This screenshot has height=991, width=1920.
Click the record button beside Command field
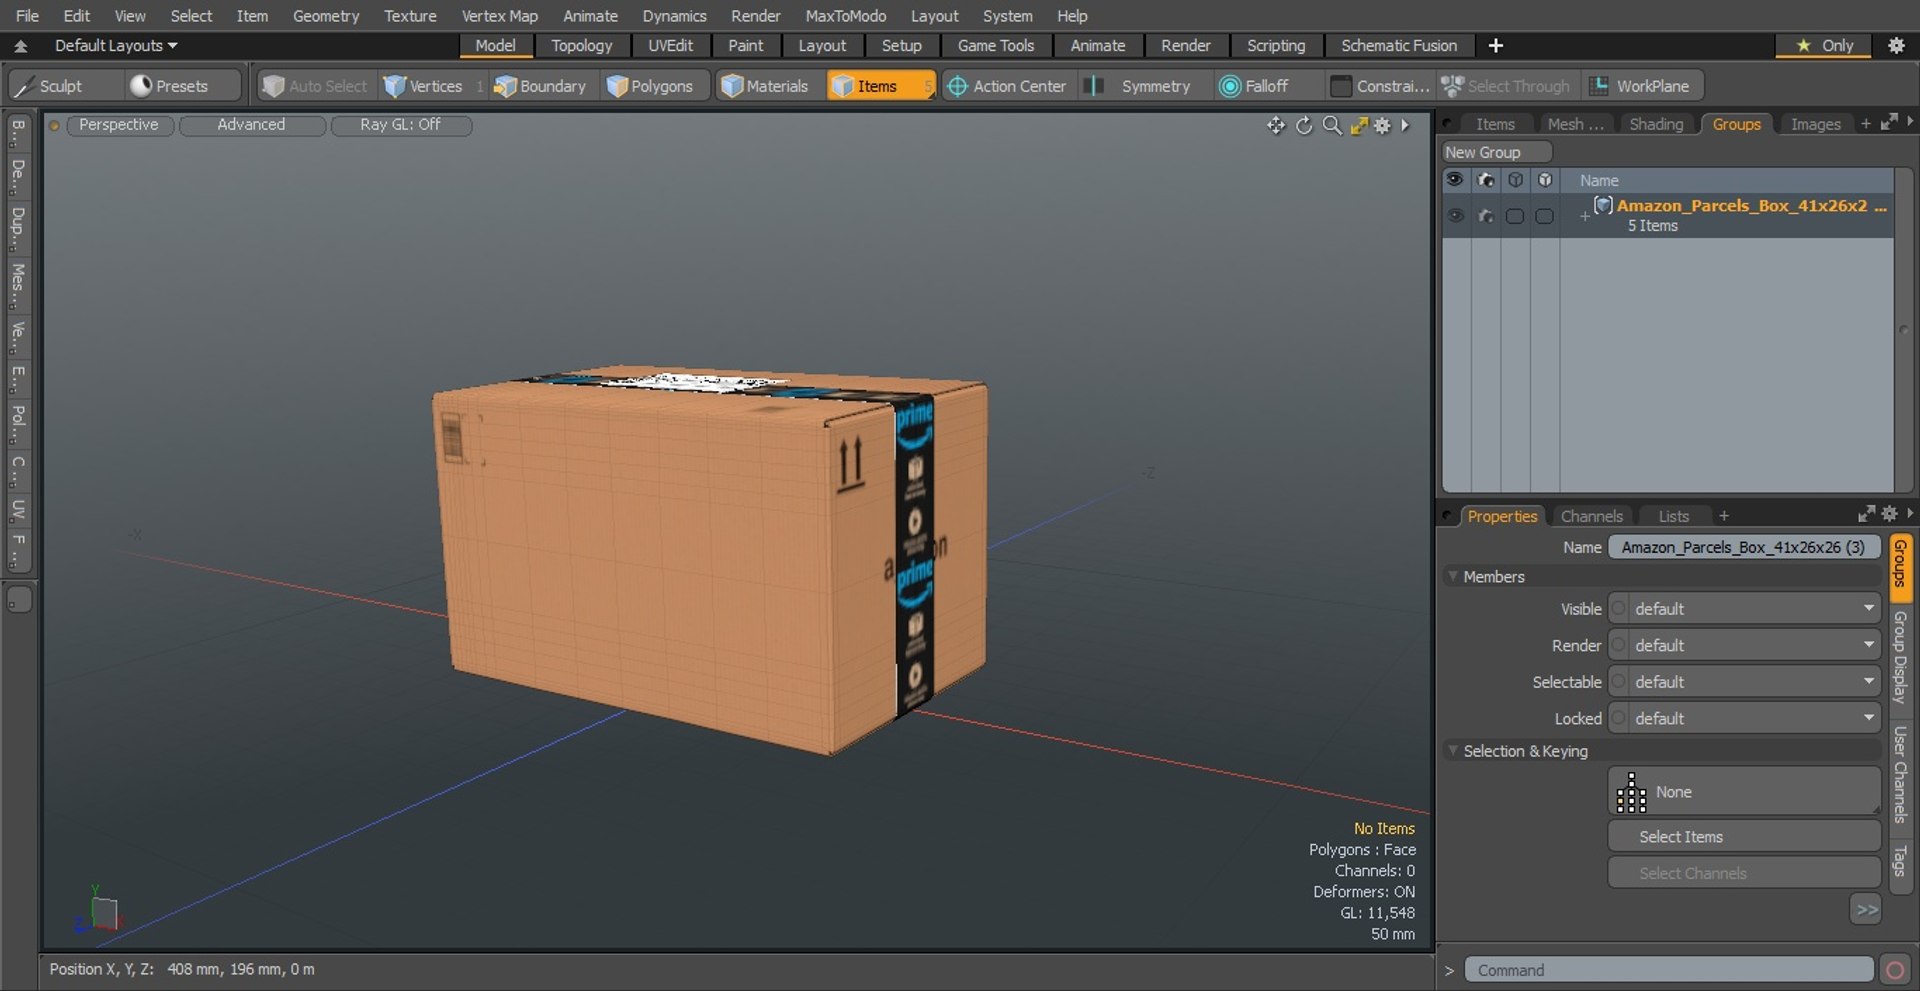point(1894,970)
